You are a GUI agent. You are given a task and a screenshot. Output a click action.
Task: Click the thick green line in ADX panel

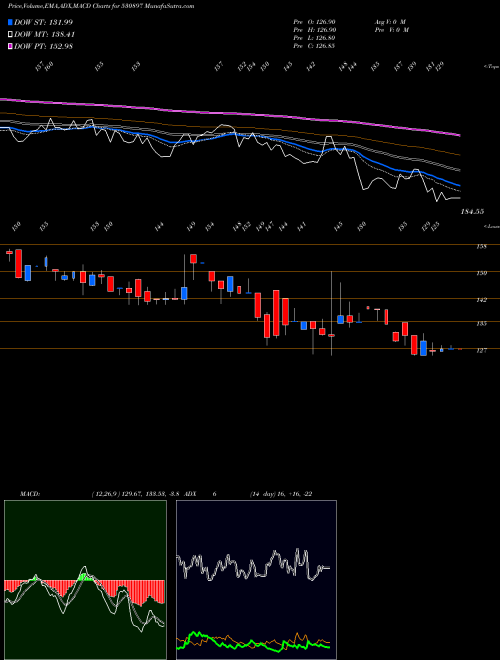pos(253,643)
